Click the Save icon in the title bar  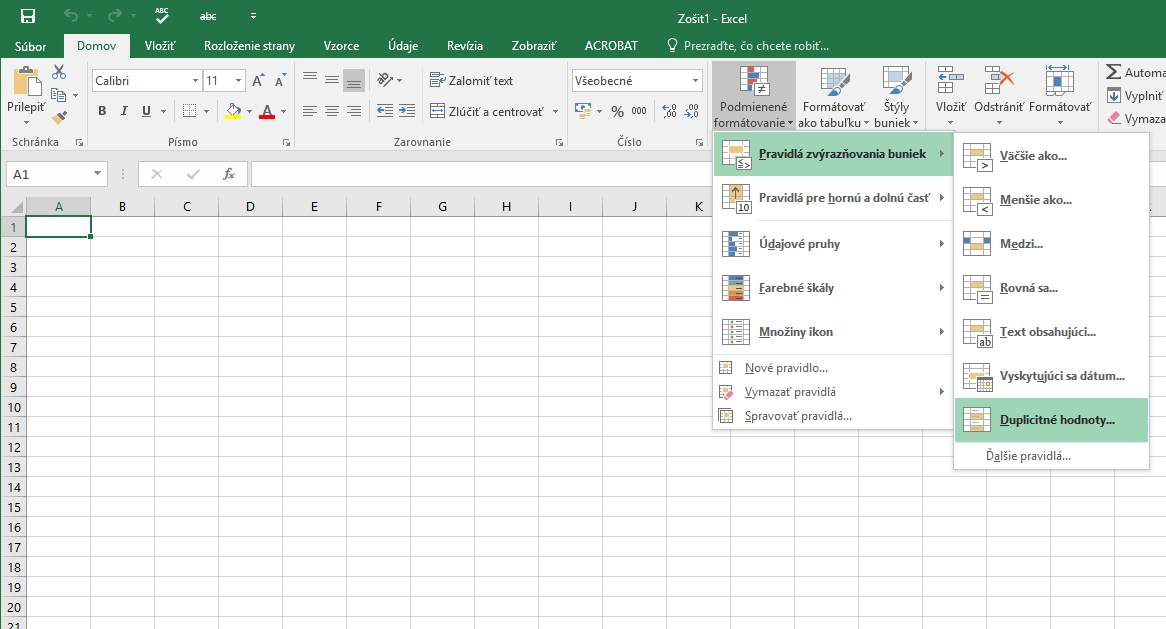(28, 17)
